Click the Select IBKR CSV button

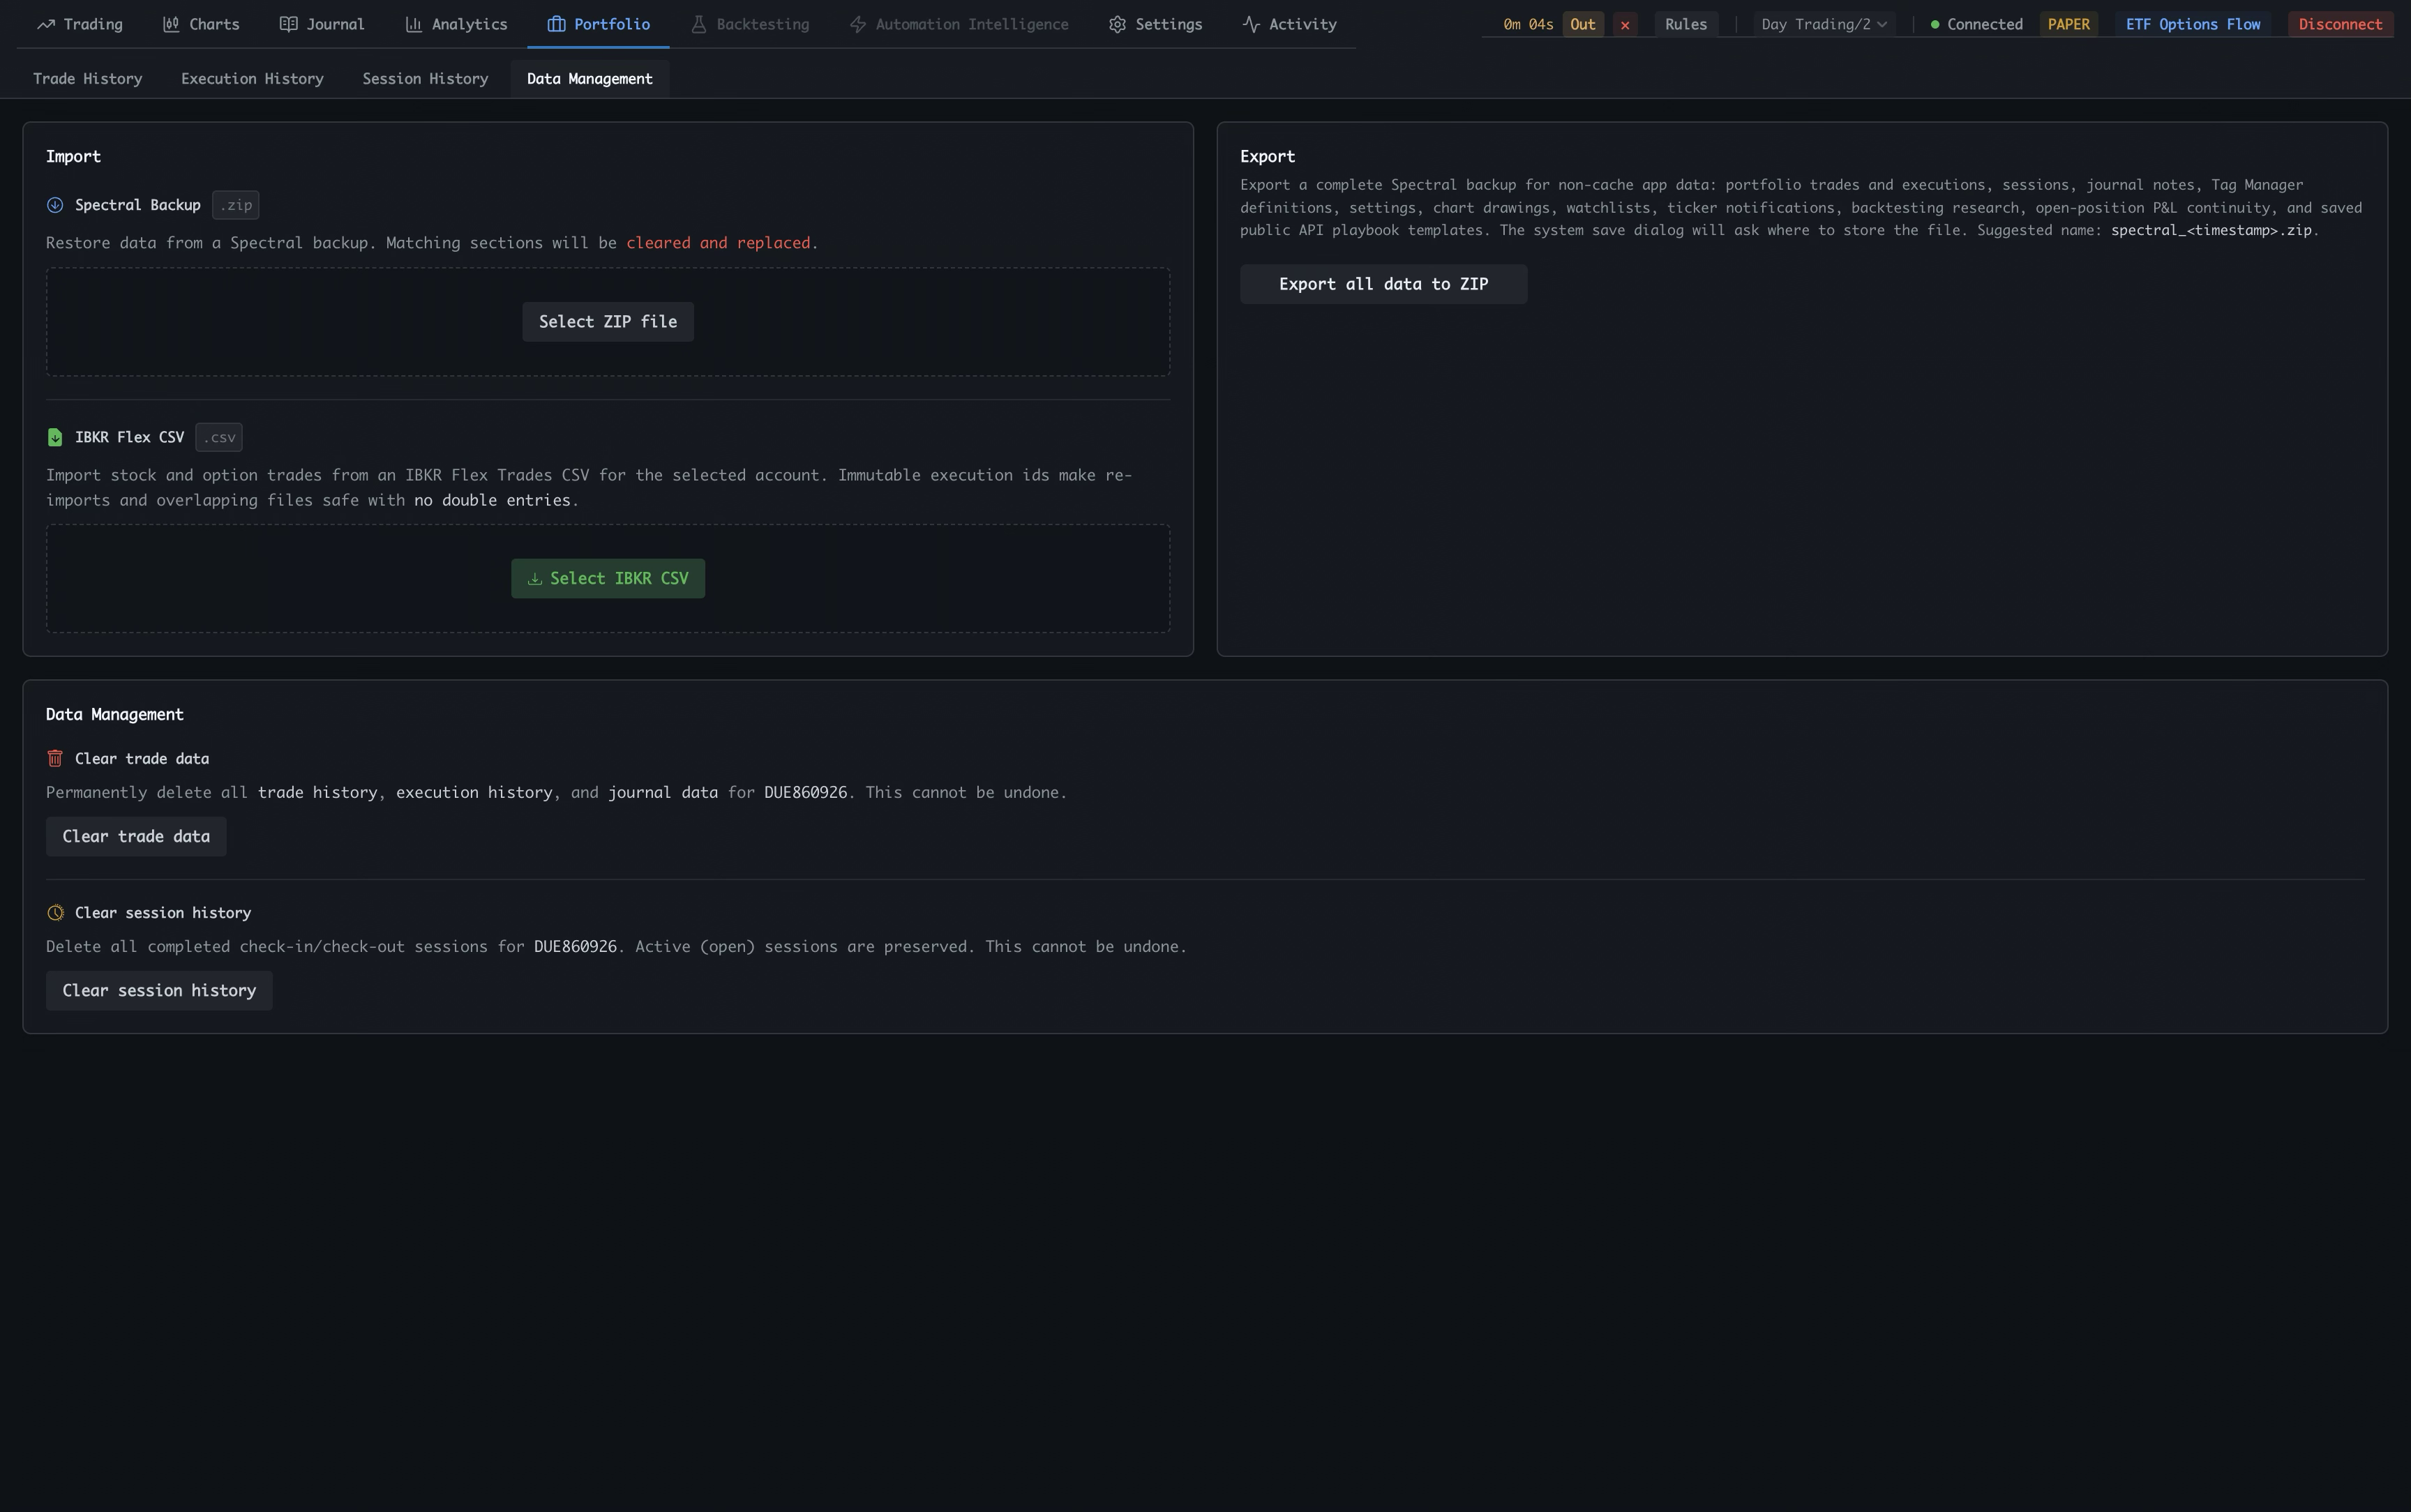[x=608, y=579]
